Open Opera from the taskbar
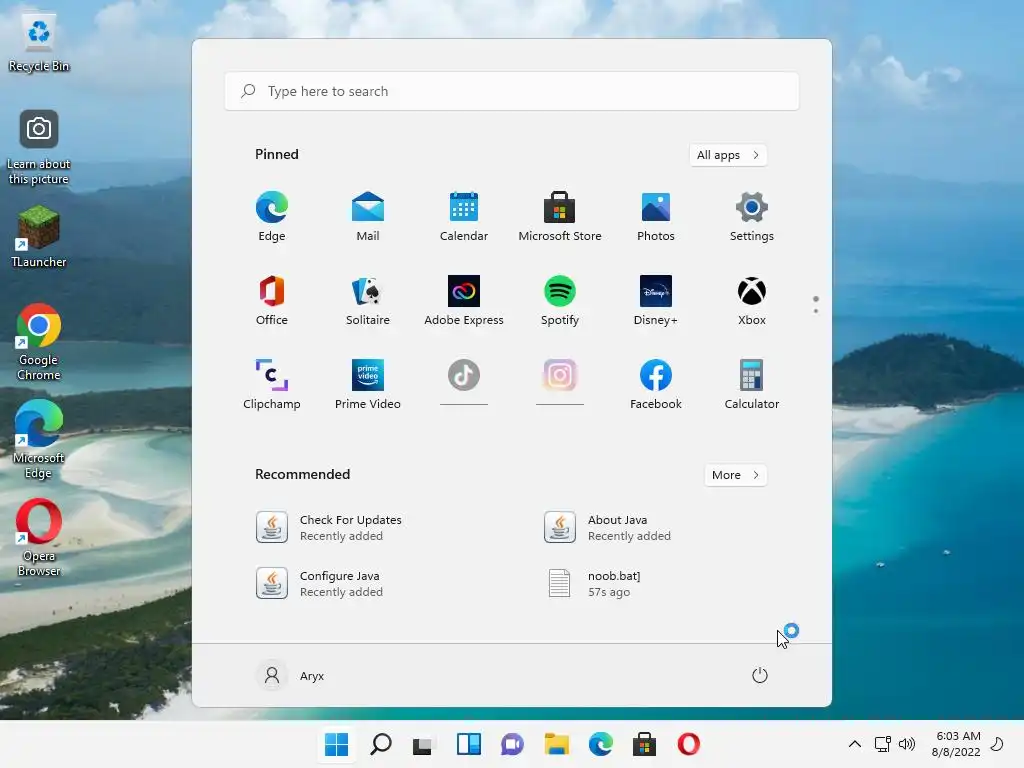 688,744
